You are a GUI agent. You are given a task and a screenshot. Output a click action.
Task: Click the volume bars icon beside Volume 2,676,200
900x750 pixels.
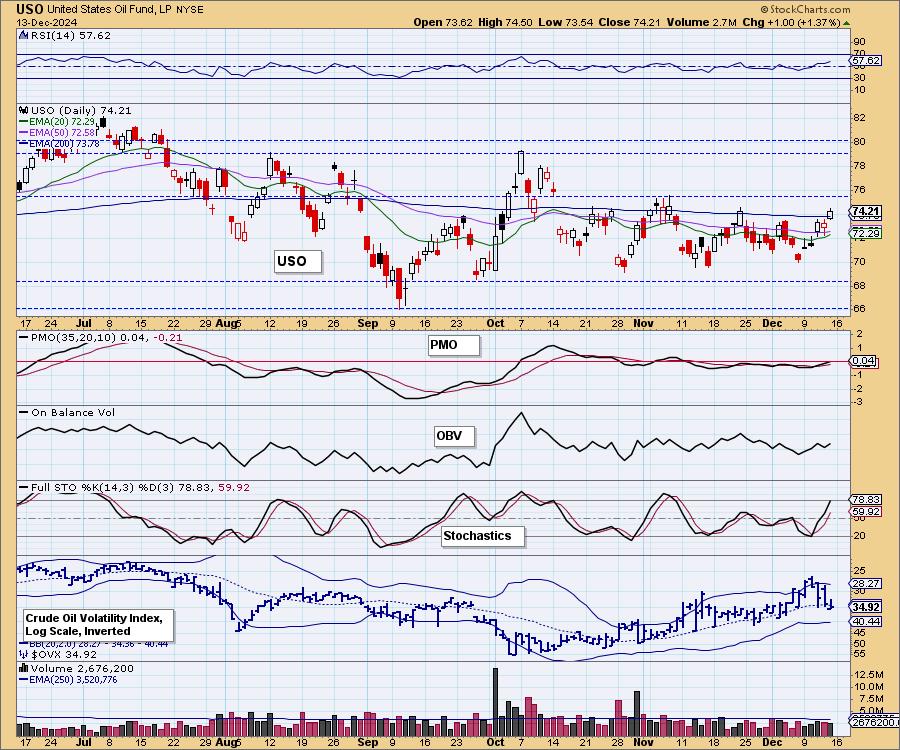click(24, 668)
